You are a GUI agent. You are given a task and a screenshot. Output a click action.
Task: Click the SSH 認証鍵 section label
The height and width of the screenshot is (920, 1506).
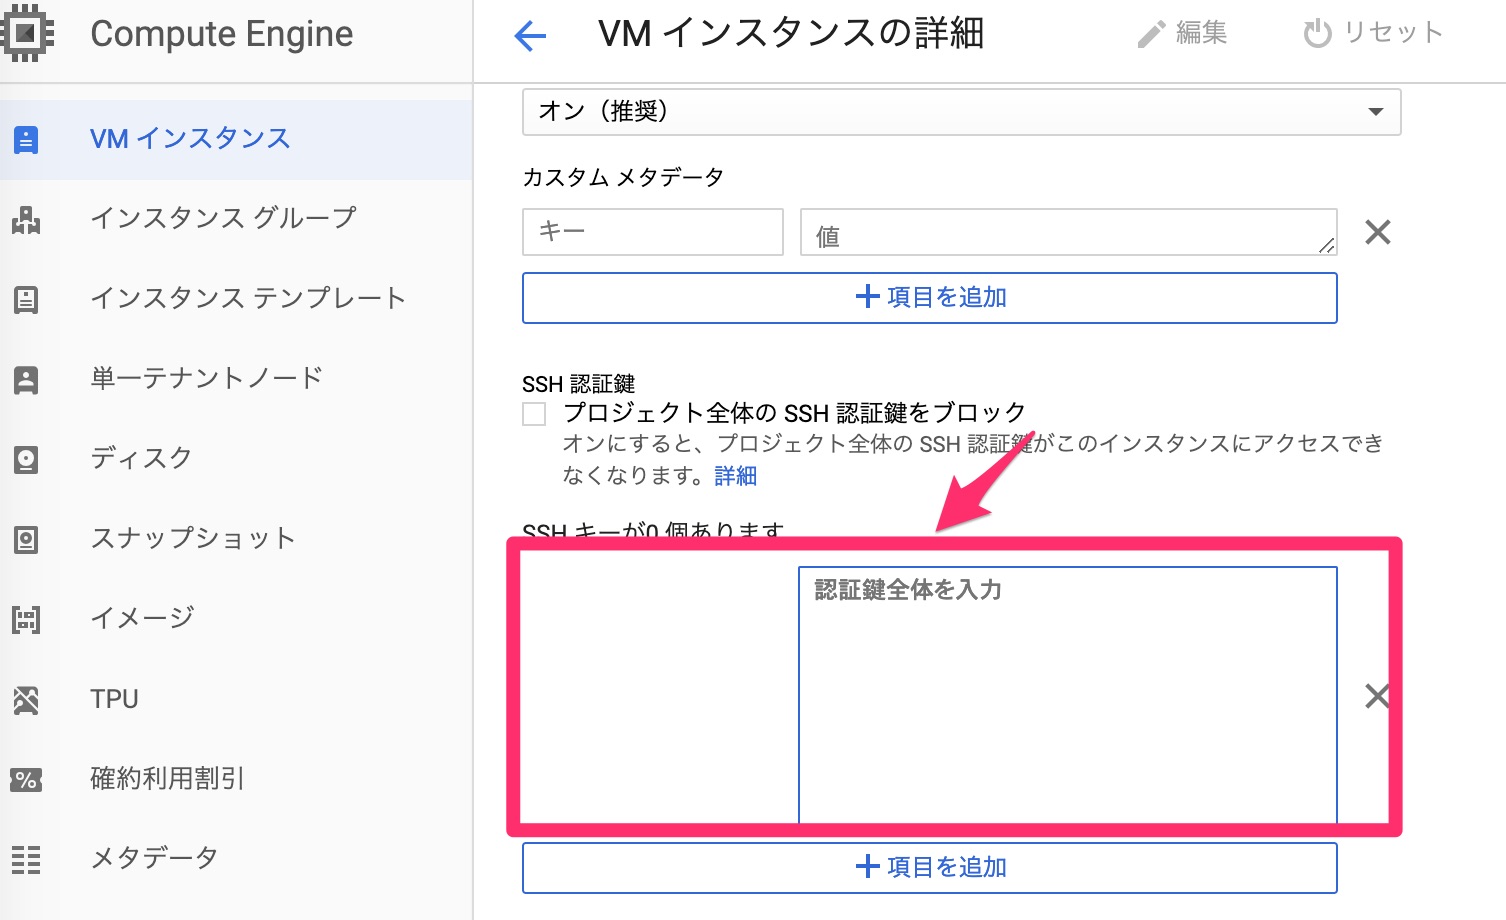tap(579, 384)
